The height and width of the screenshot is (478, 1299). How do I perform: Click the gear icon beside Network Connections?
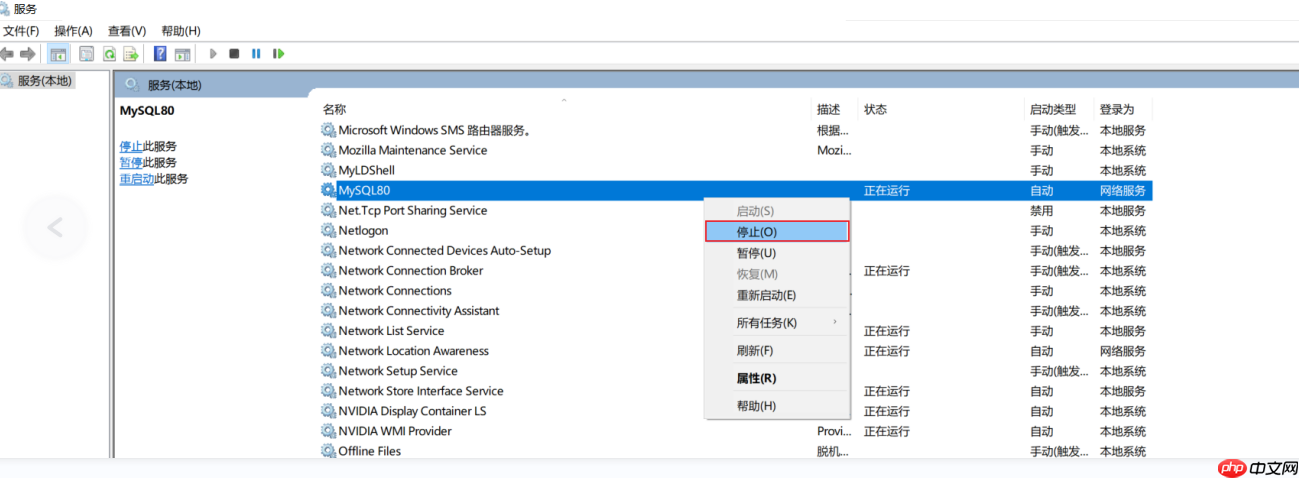pos(328,291)
